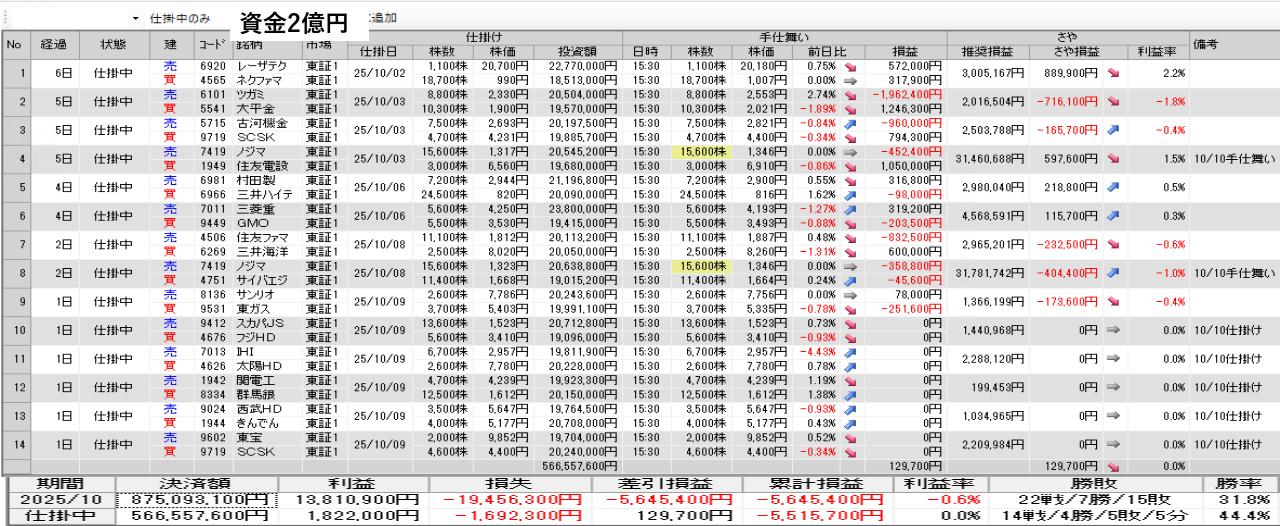Click the 投資額 column header
Screen dimensions: 1280x526
577,52
